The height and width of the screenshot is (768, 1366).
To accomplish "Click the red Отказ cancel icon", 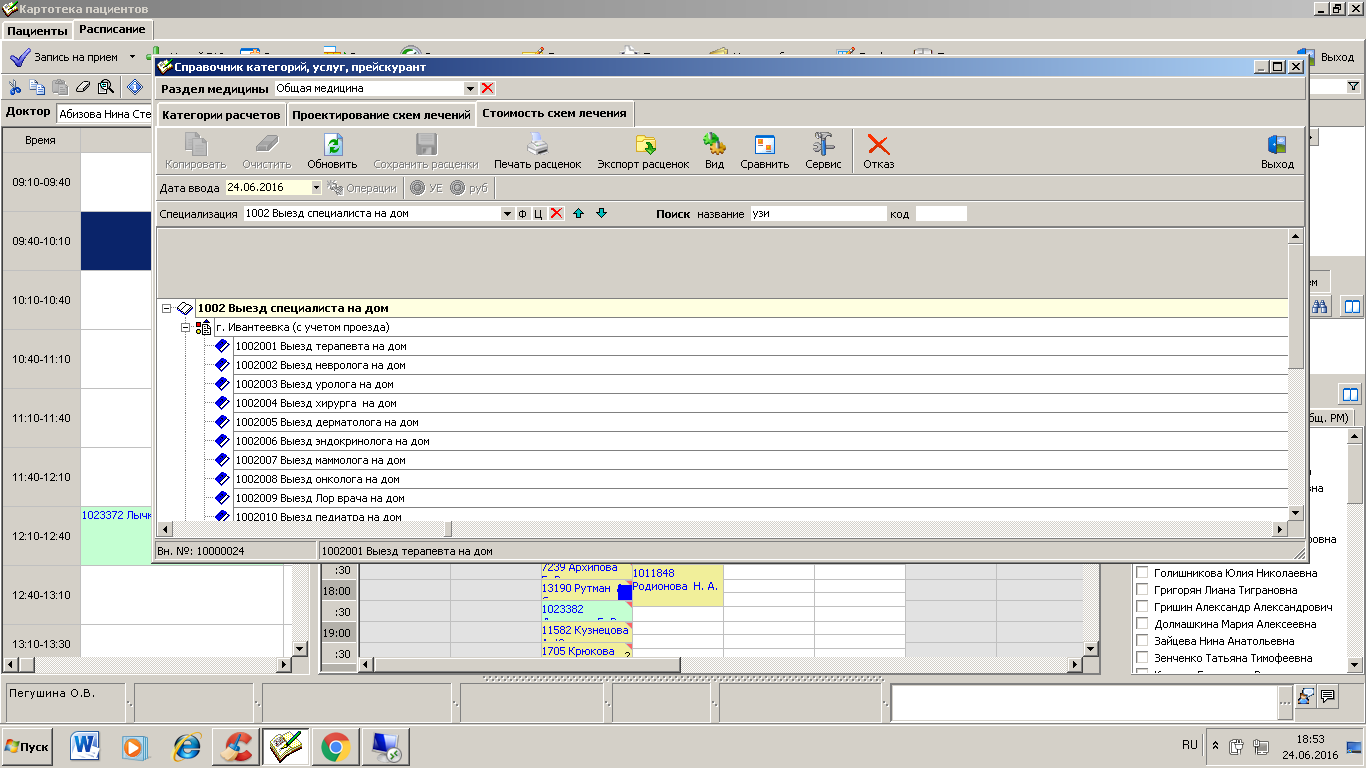I will (878, 144).
